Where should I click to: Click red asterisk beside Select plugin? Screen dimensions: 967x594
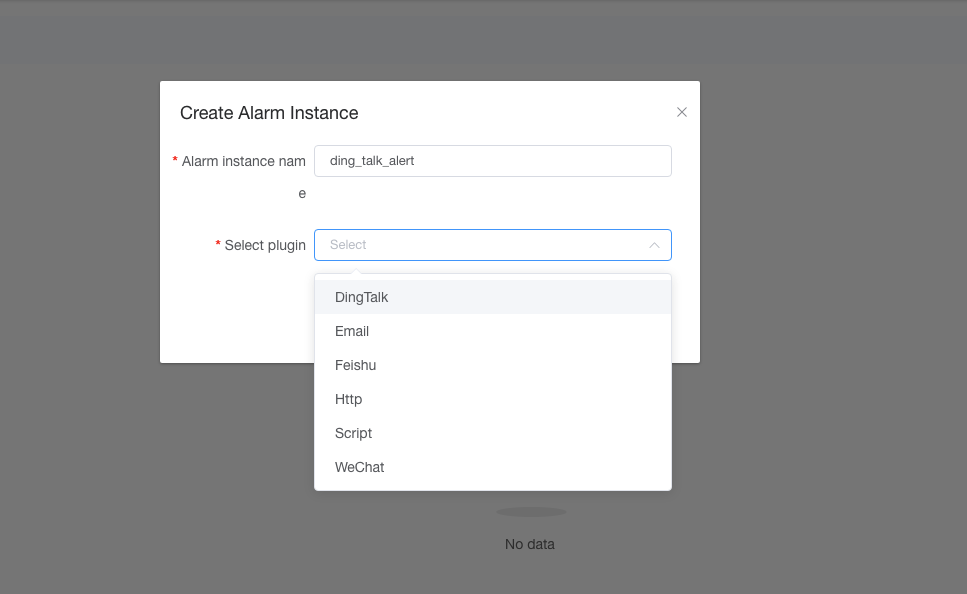pyautogui.click(x=218, y=244)
